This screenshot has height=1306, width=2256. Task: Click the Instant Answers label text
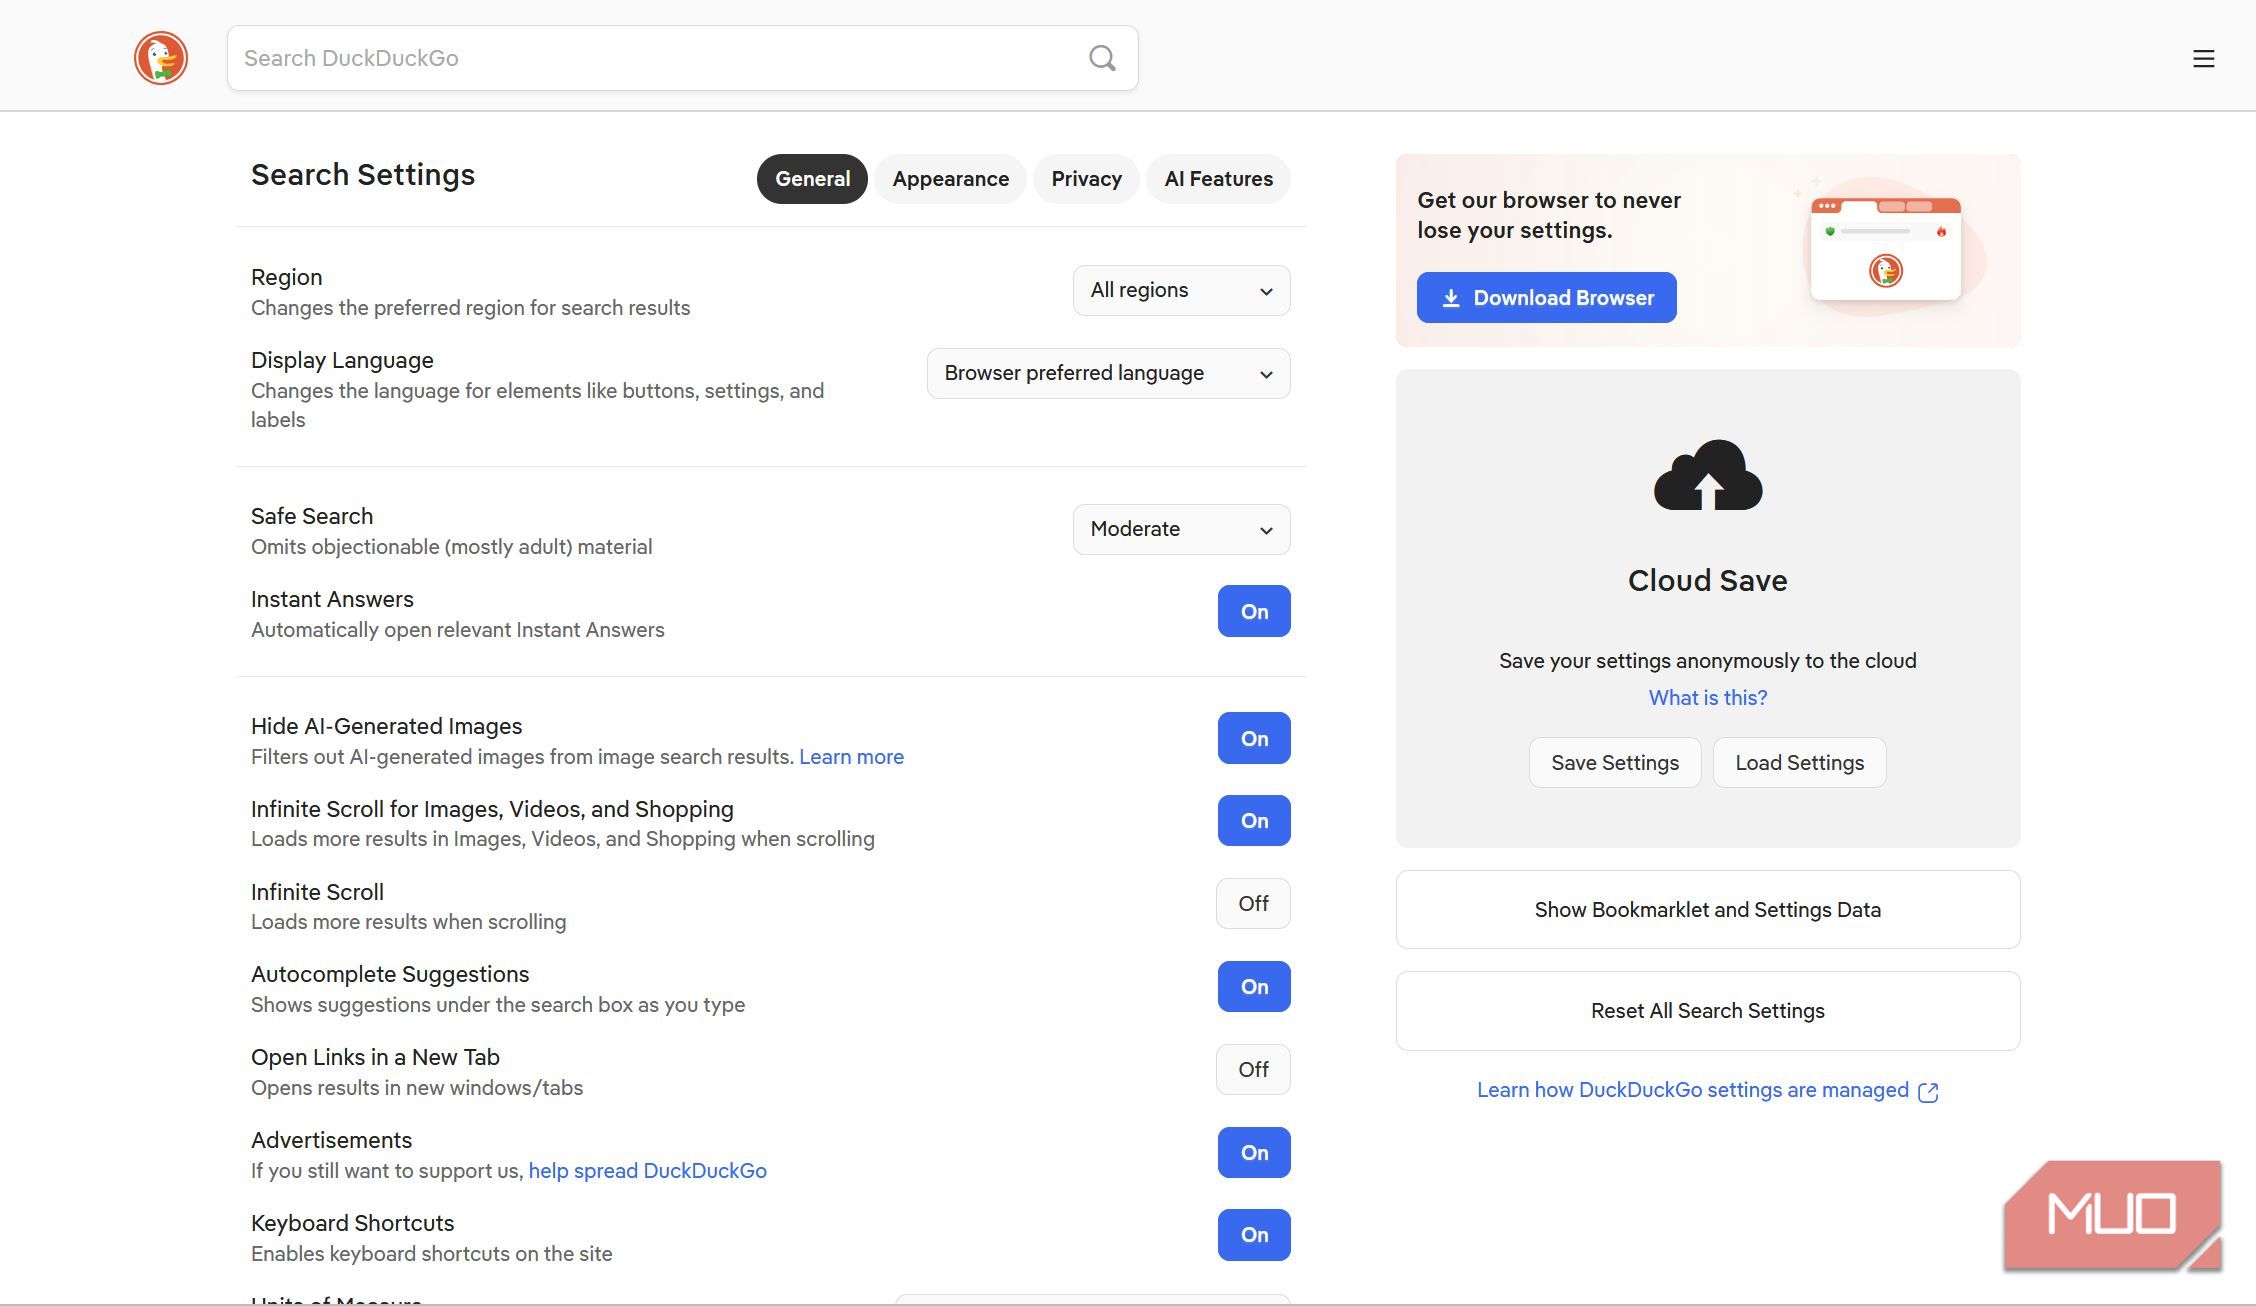[332, 599]
